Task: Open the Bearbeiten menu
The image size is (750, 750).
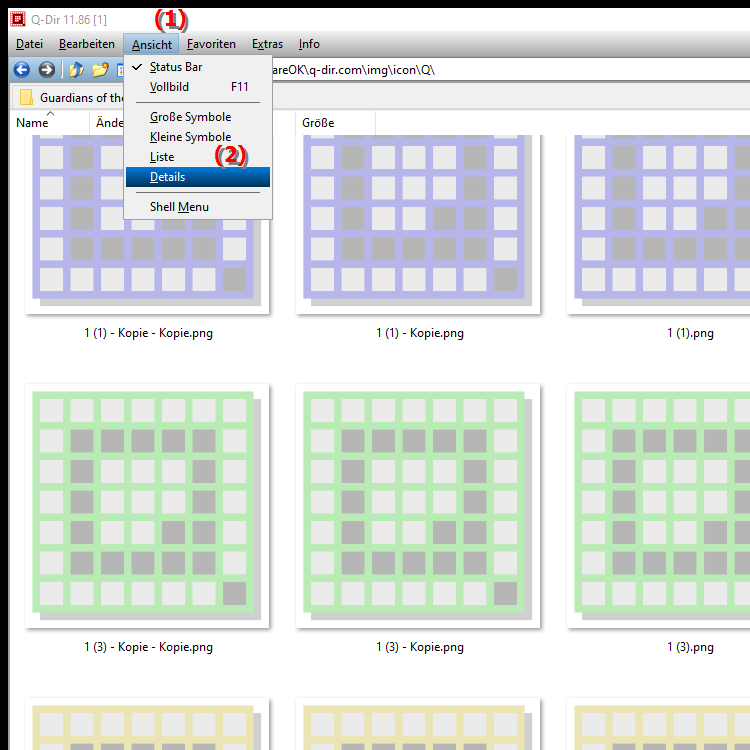Action: [87, 44]
